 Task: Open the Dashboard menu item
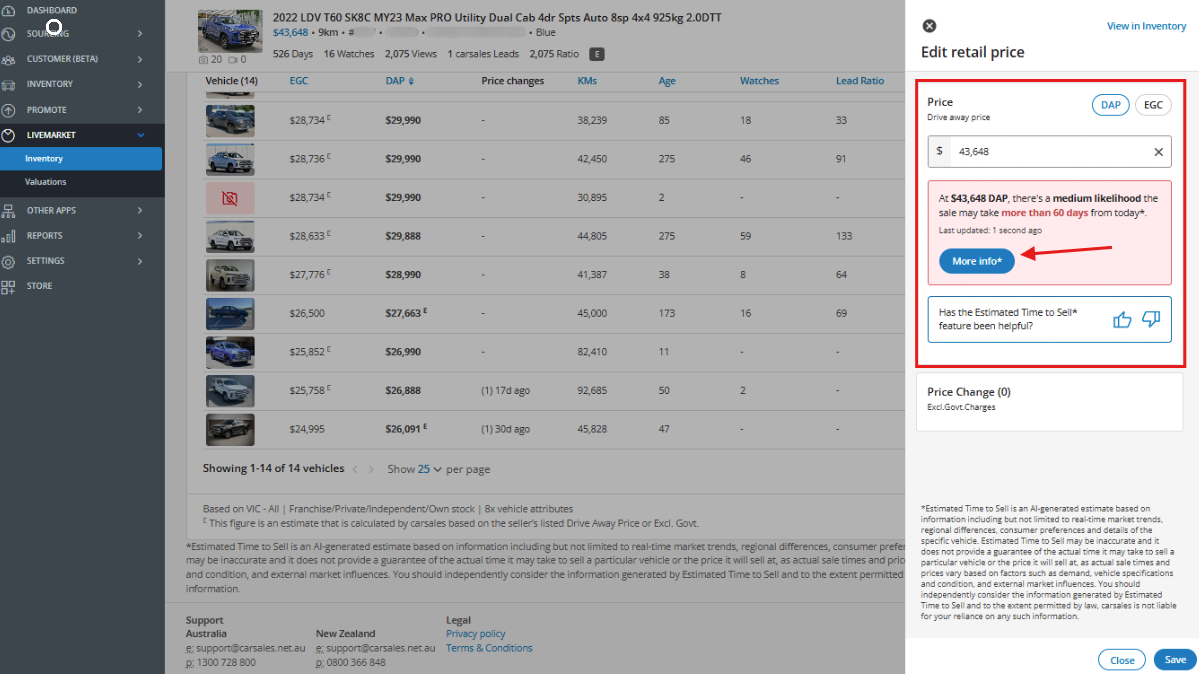click(x=52, y=10)
